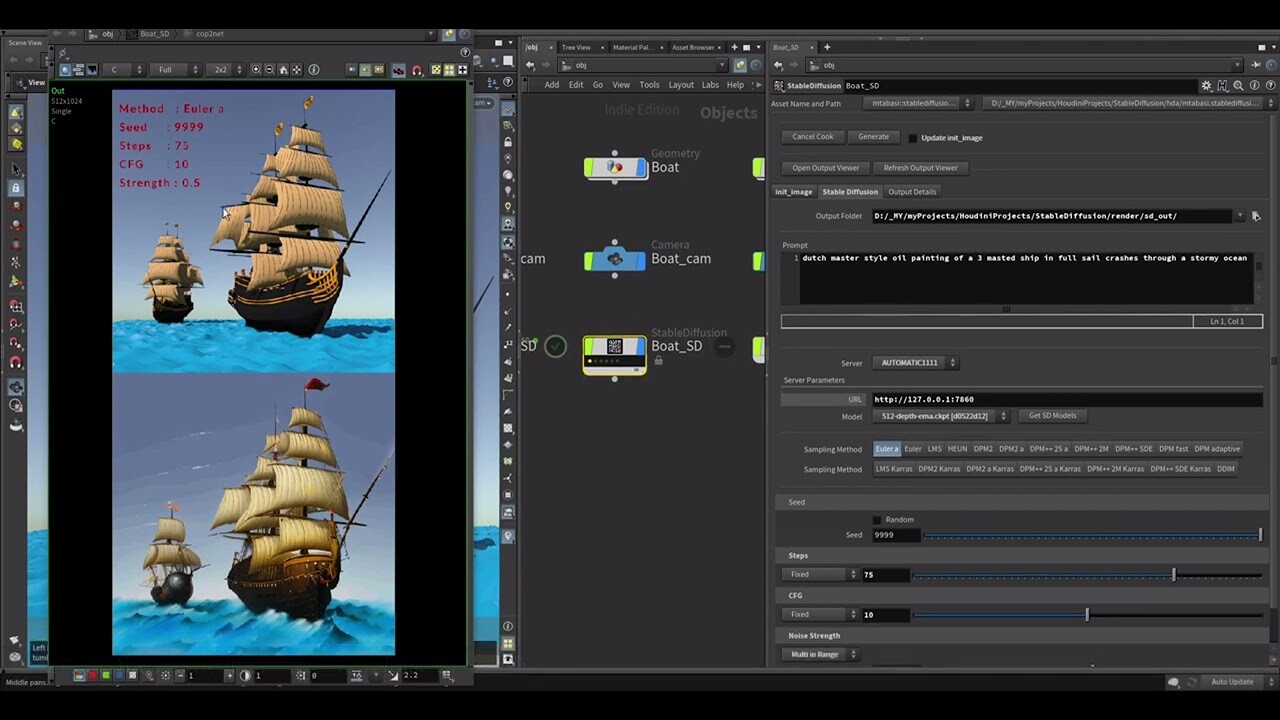Click the folder browse icon next to Output Folder
The width and height of the screenshot is (1280, 720).
(1256, 215)
